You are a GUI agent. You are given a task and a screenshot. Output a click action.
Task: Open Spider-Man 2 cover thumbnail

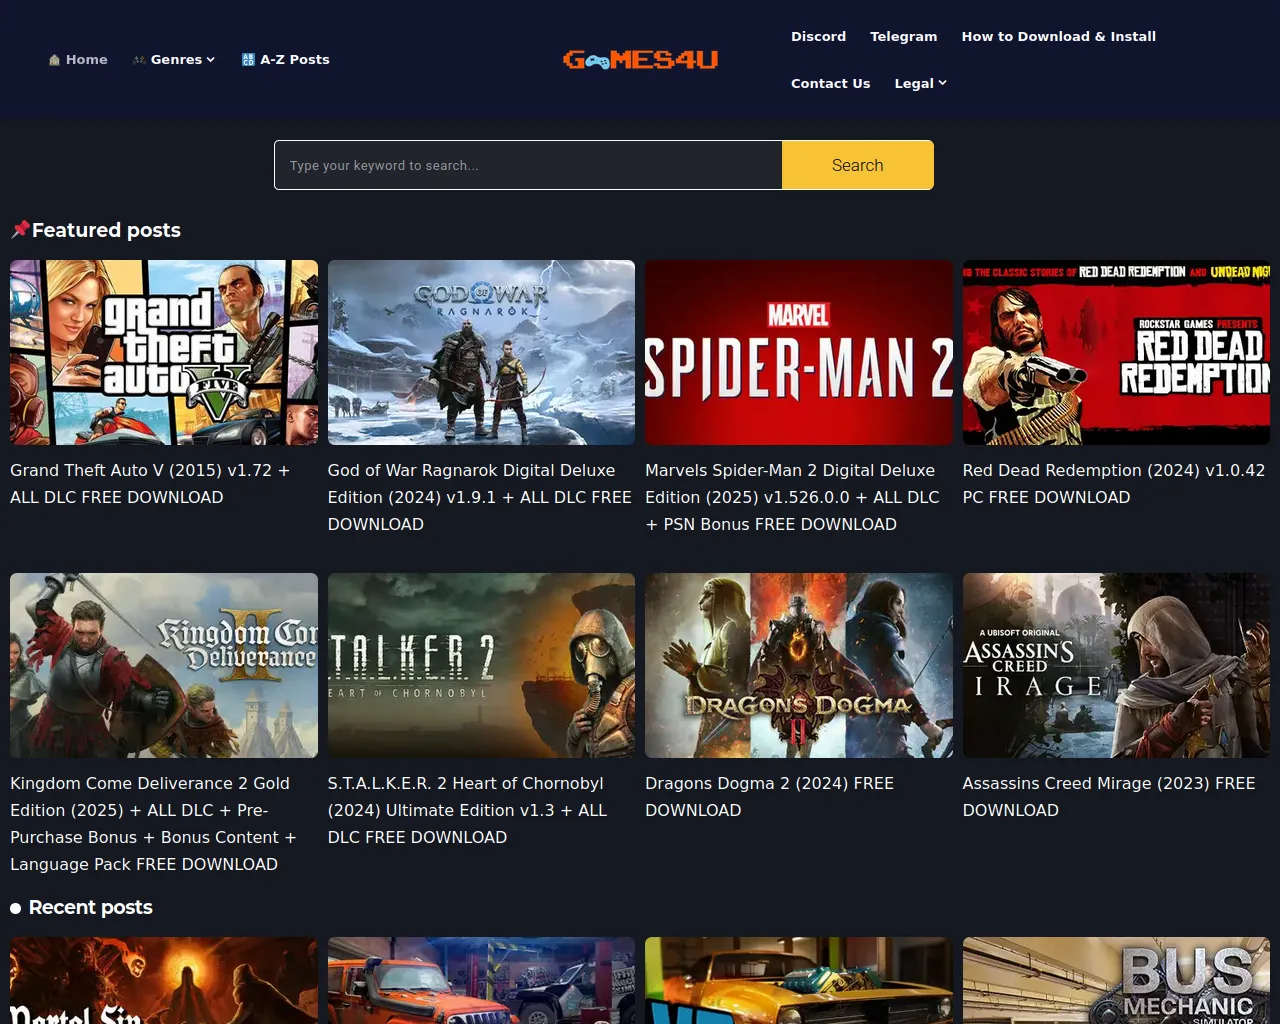799,353
